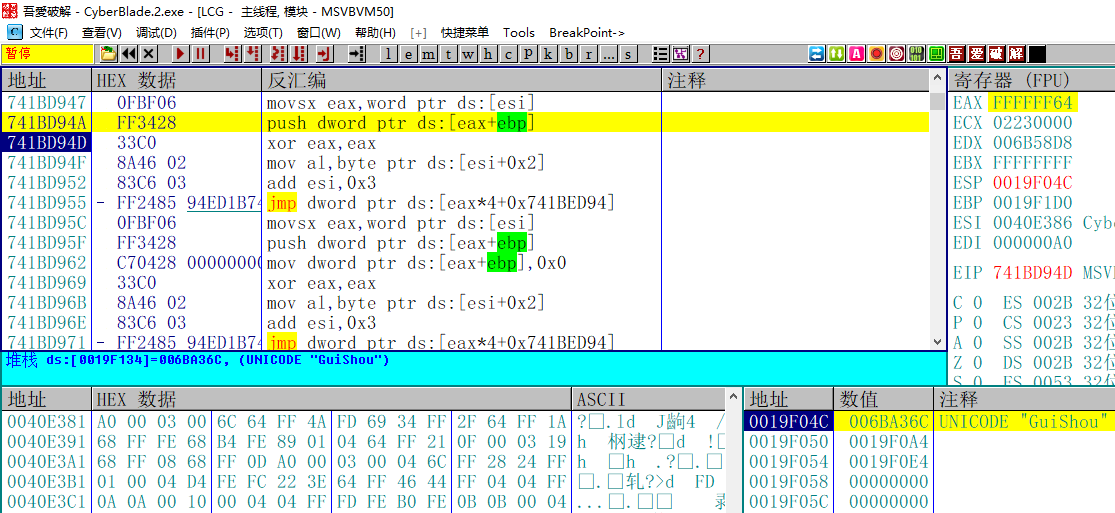Click the '吾' toolbar icon

coord(957,54)
